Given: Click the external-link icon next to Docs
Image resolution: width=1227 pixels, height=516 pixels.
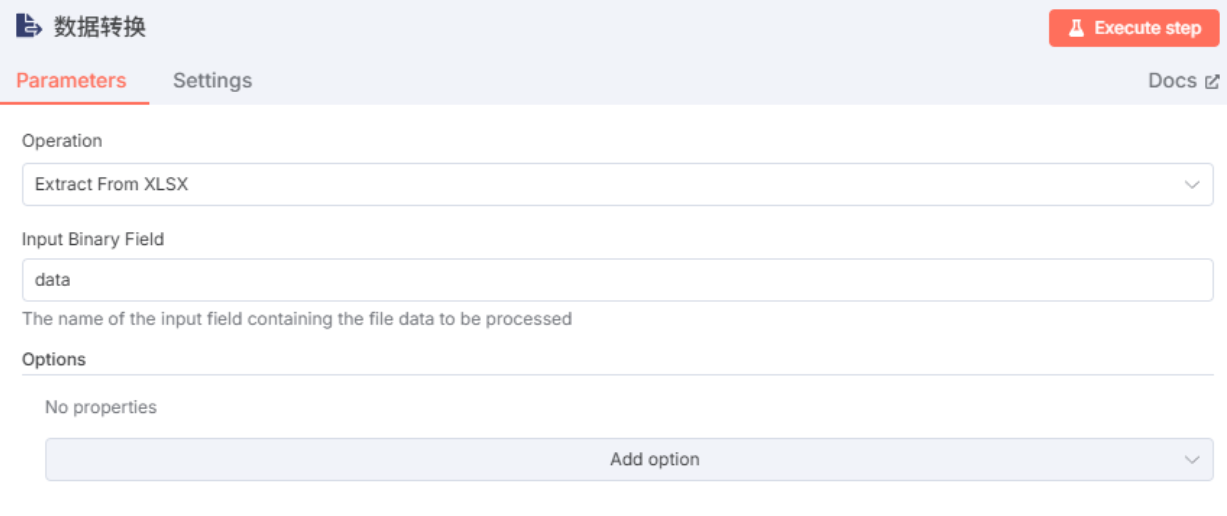Looking at the screenshot, I should point(1212,82).
